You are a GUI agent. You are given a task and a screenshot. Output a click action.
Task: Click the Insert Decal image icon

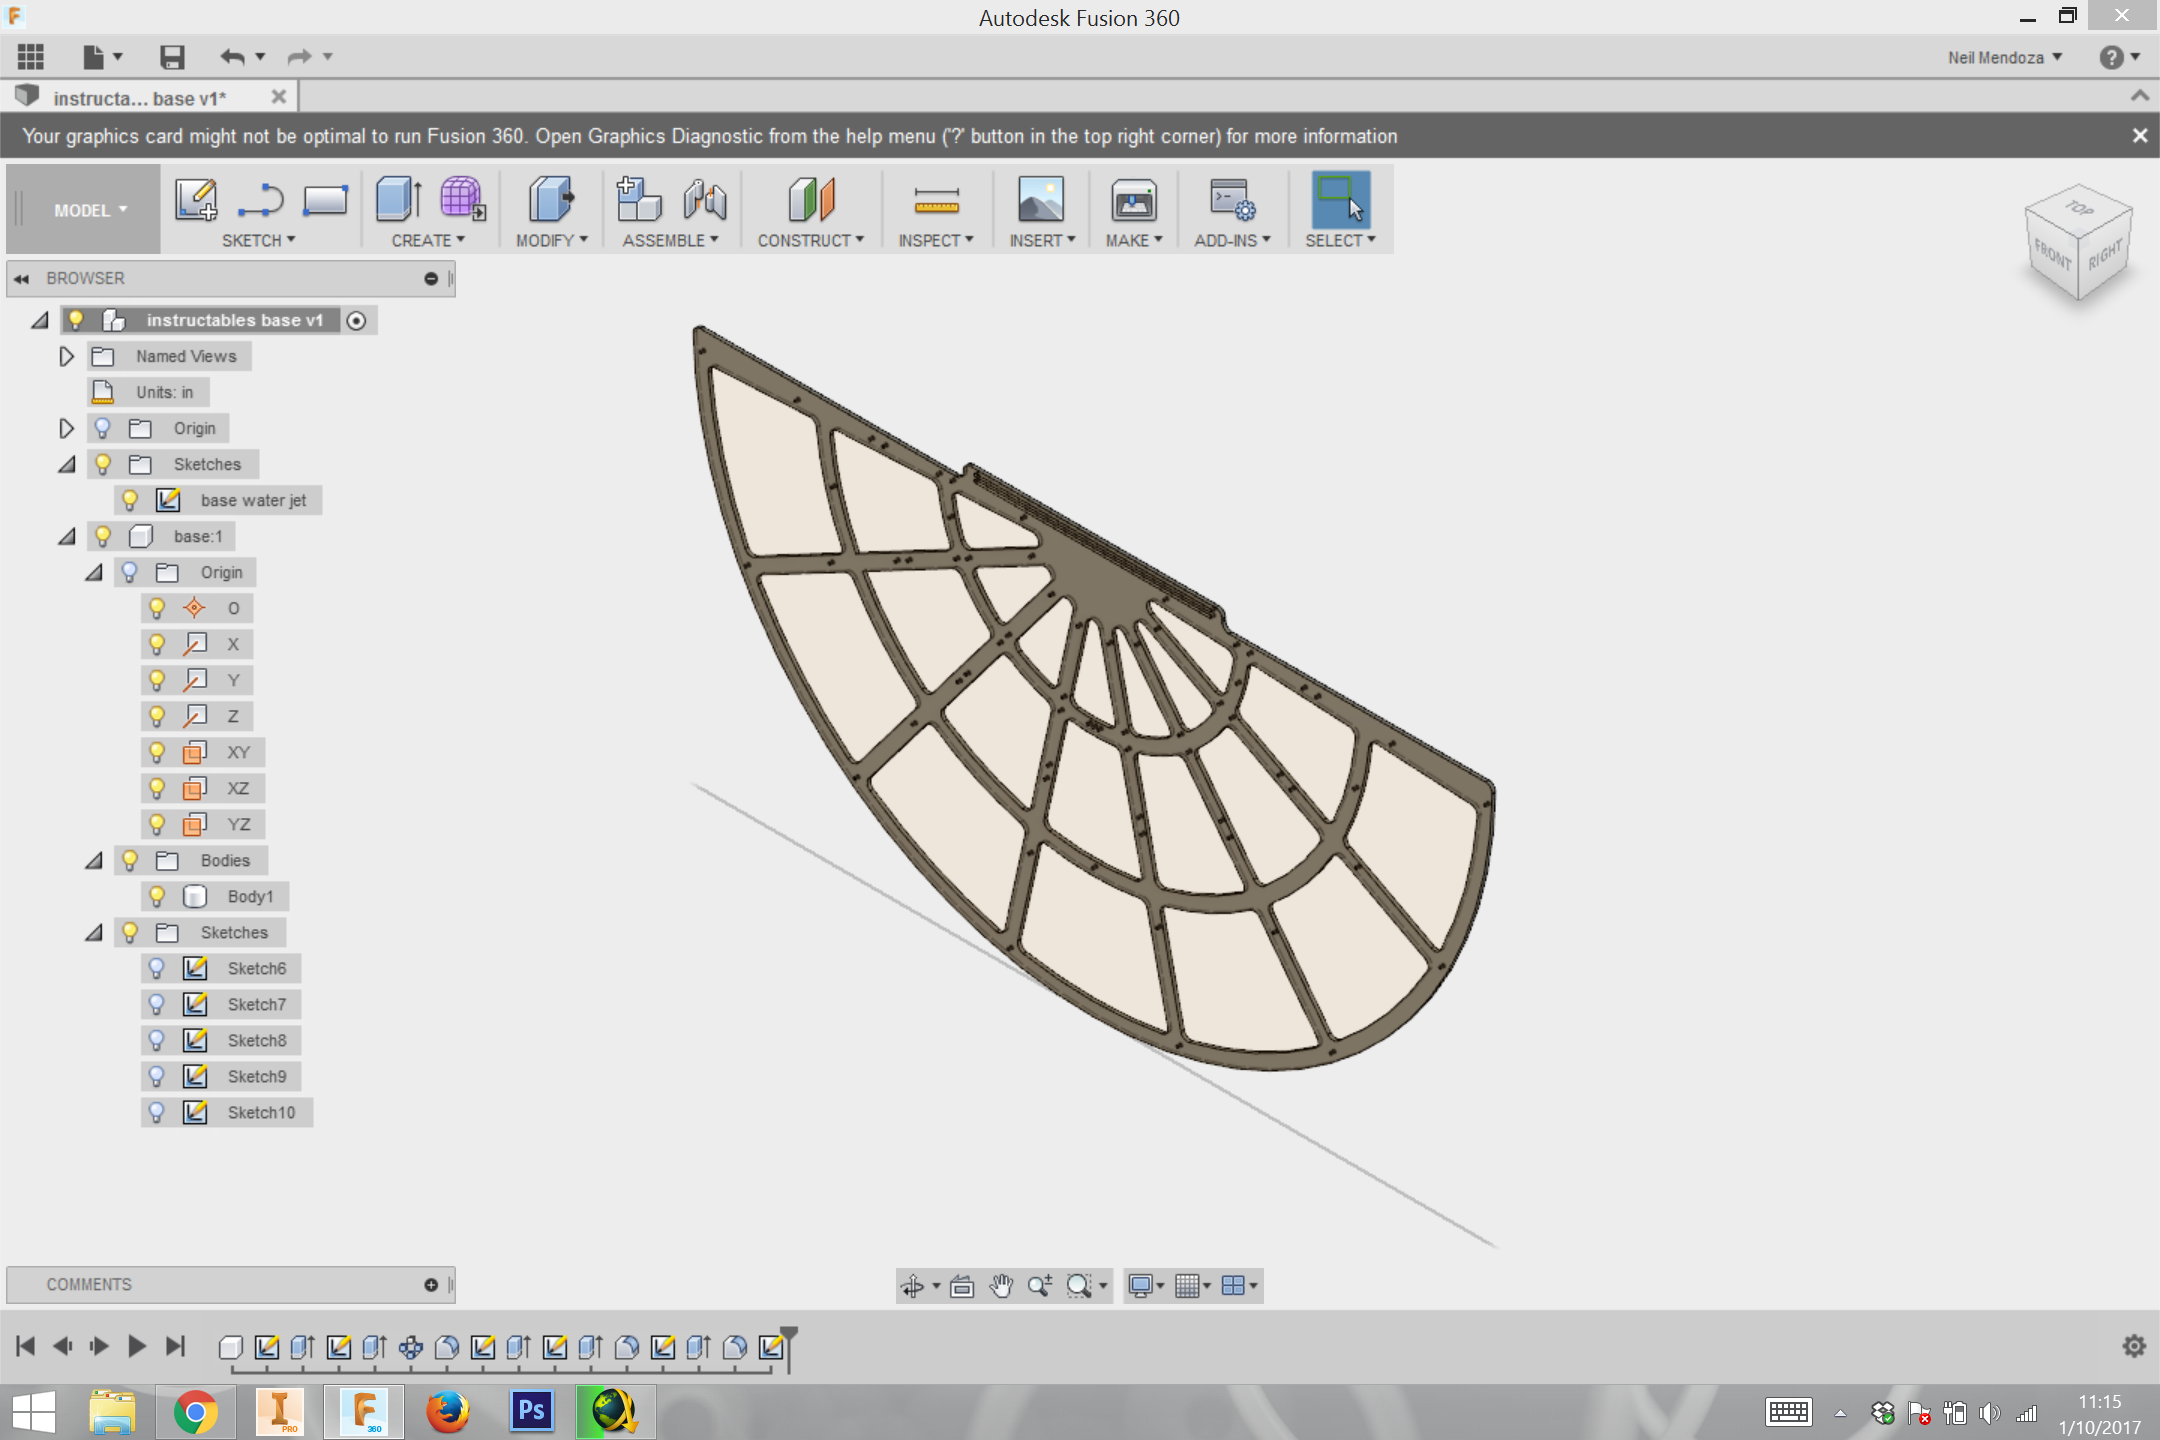tap(1041, 199)
